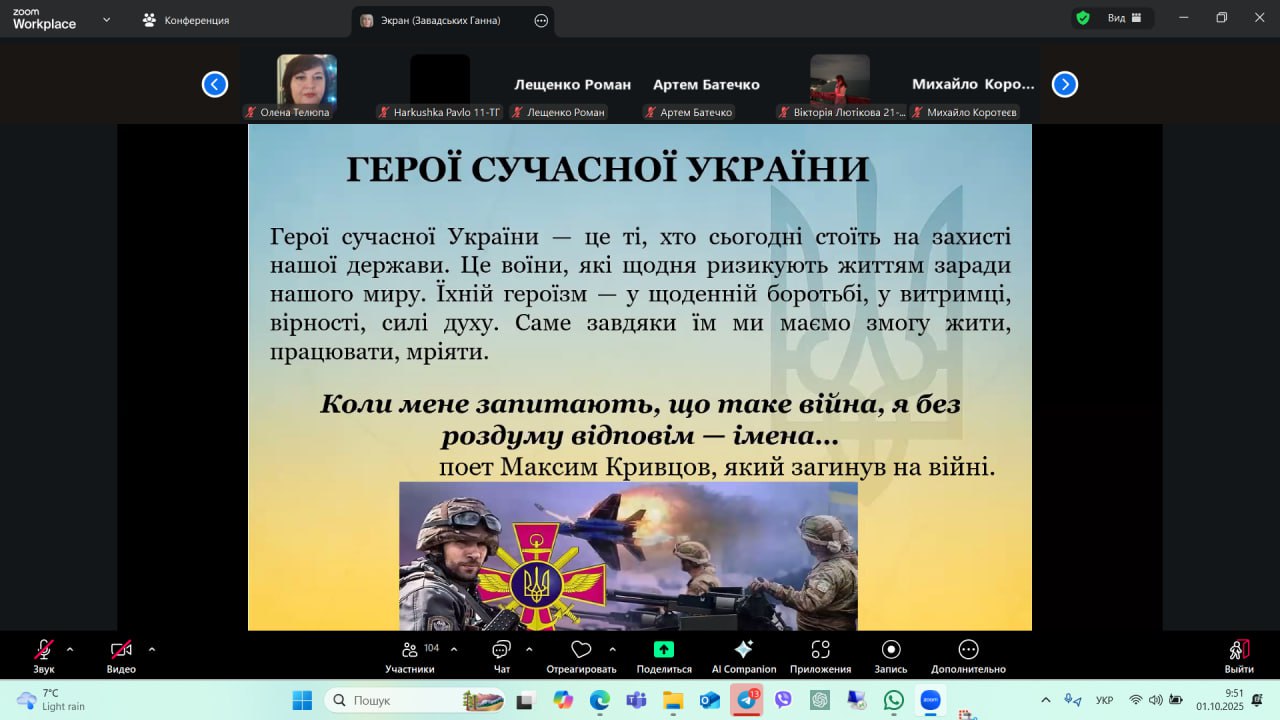
Task: Open Microsoft Teams from the taskbar
Action: pos(636,700)
